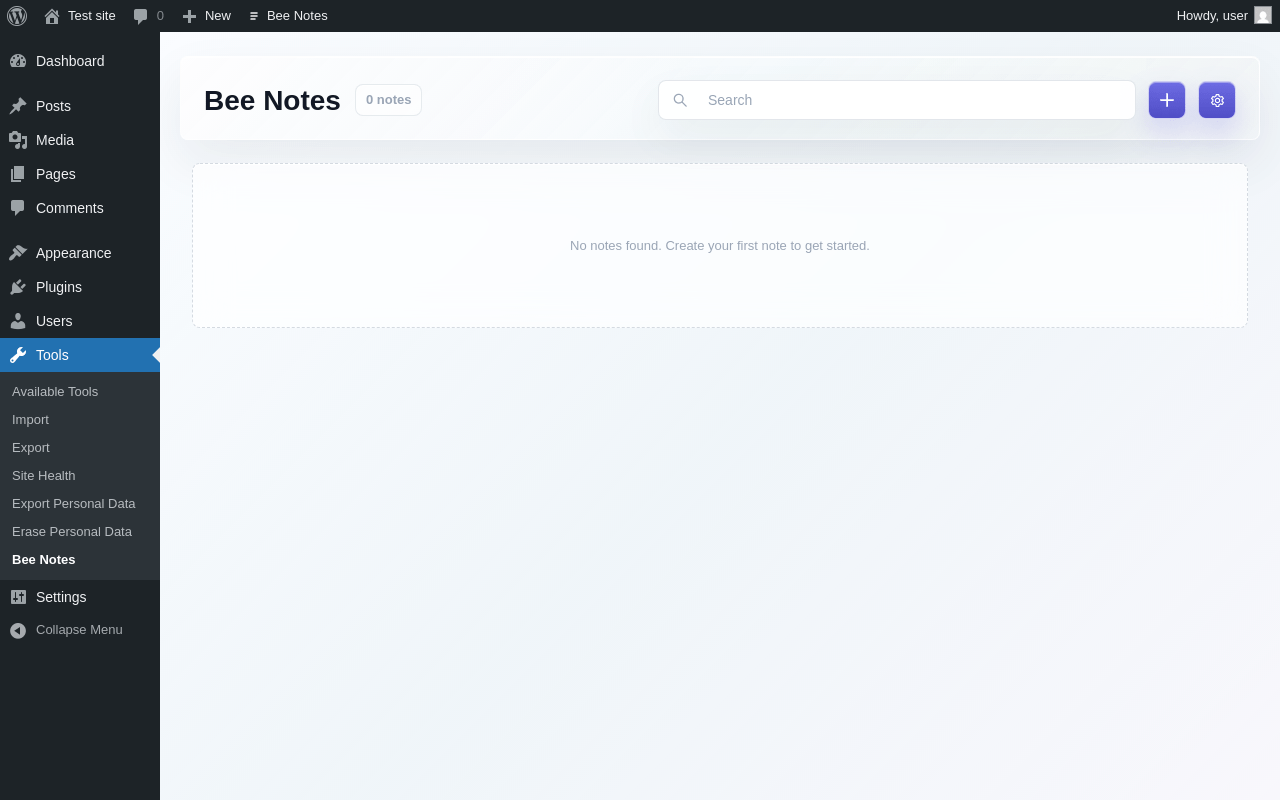This screenshot has width=1280, height=800.
Task: Click the comments bubble icon in admin bar
Action: click(141, 16)
